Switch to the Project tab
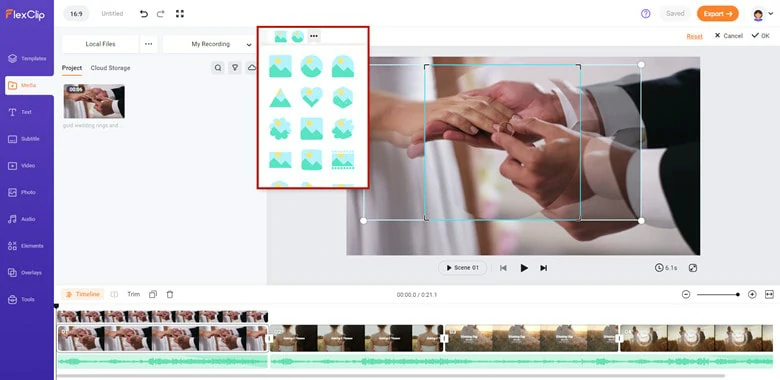The width and height of the screenshot is (780, 380). click(72, 68)
